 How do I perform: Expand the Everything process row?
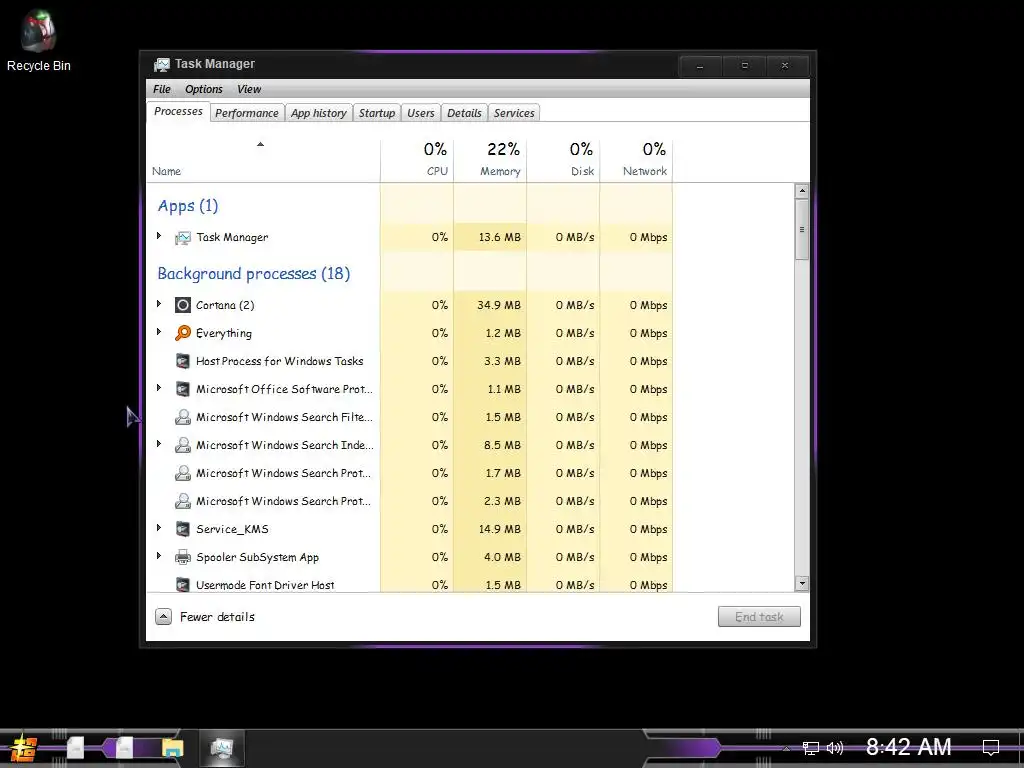pos(159,332)
